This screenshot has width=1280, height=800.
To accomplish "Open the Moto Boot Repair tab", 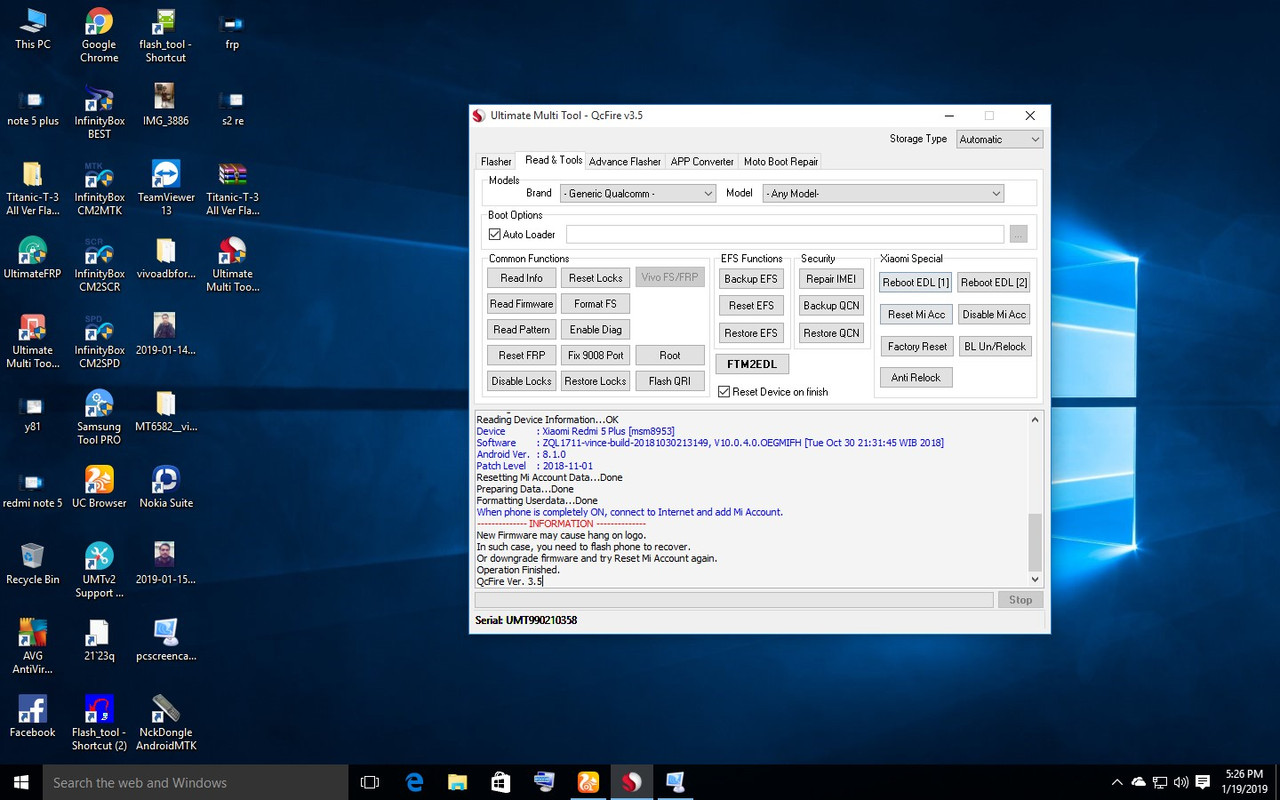I will [x=781, y=161].
